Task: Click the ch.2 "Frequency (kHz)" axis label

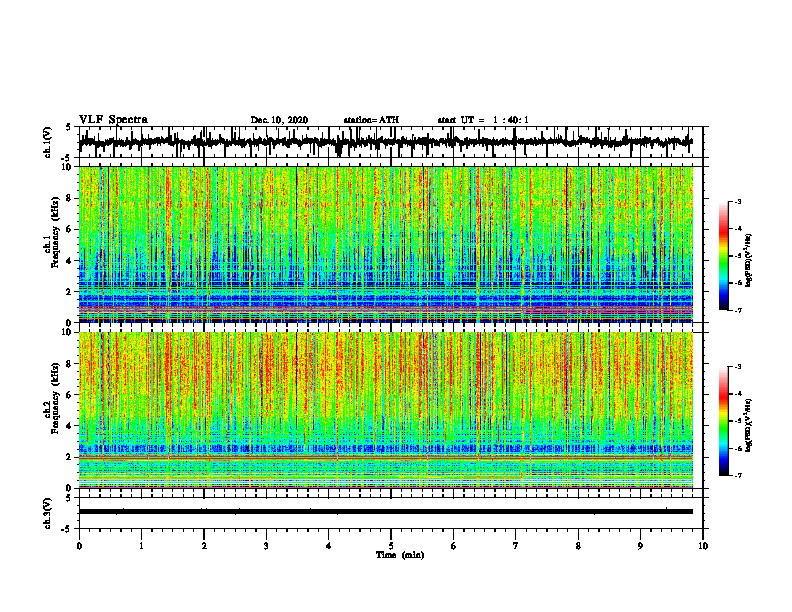Action: click(55, 398)
